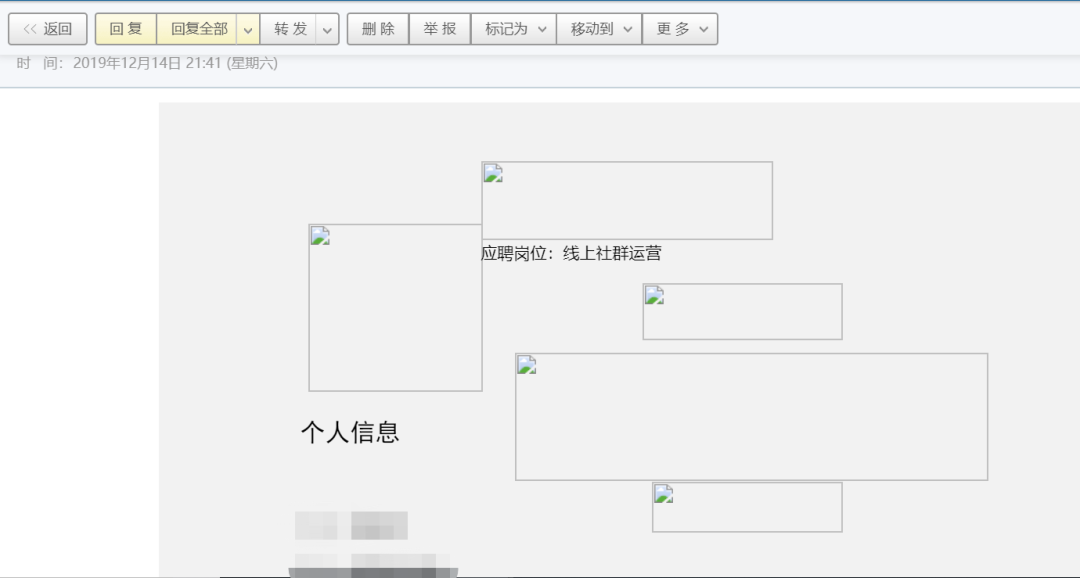The width and height of the screenshot is (1080, 578).
Task: Click the 删除 delete toolbar item
Action: 377,28
